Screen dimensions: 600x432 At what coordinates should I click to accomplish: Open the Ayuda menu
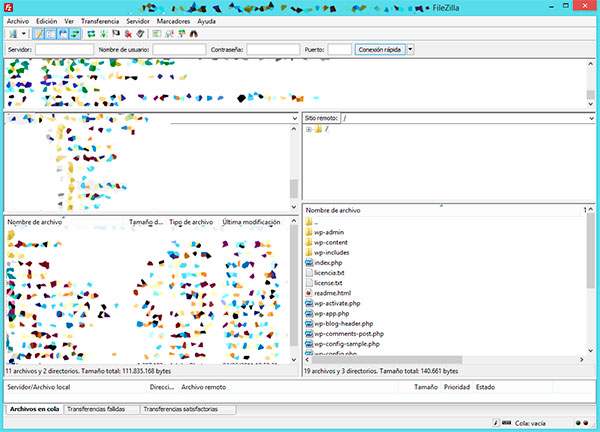tap(207, 21)
